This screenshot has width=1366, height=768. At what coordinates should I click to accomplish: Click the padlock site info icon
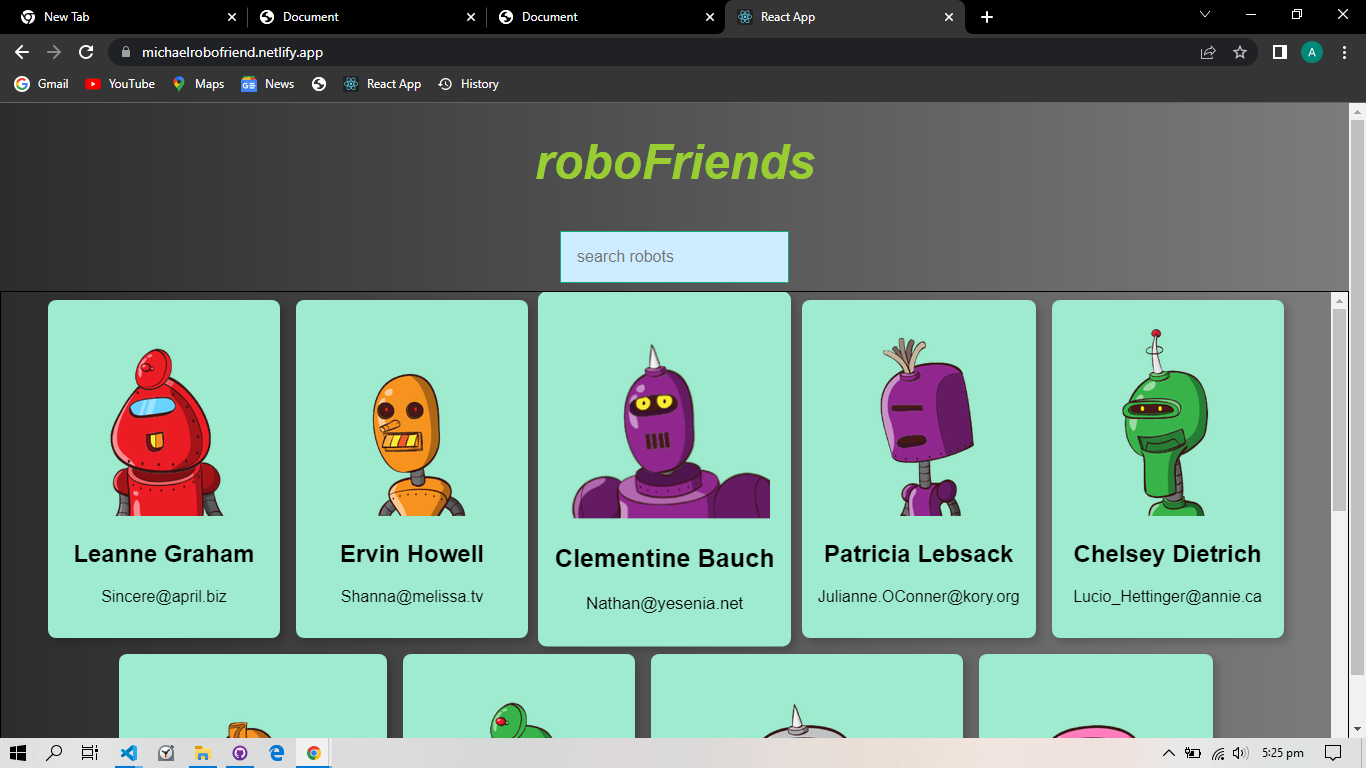coord(125,52)
